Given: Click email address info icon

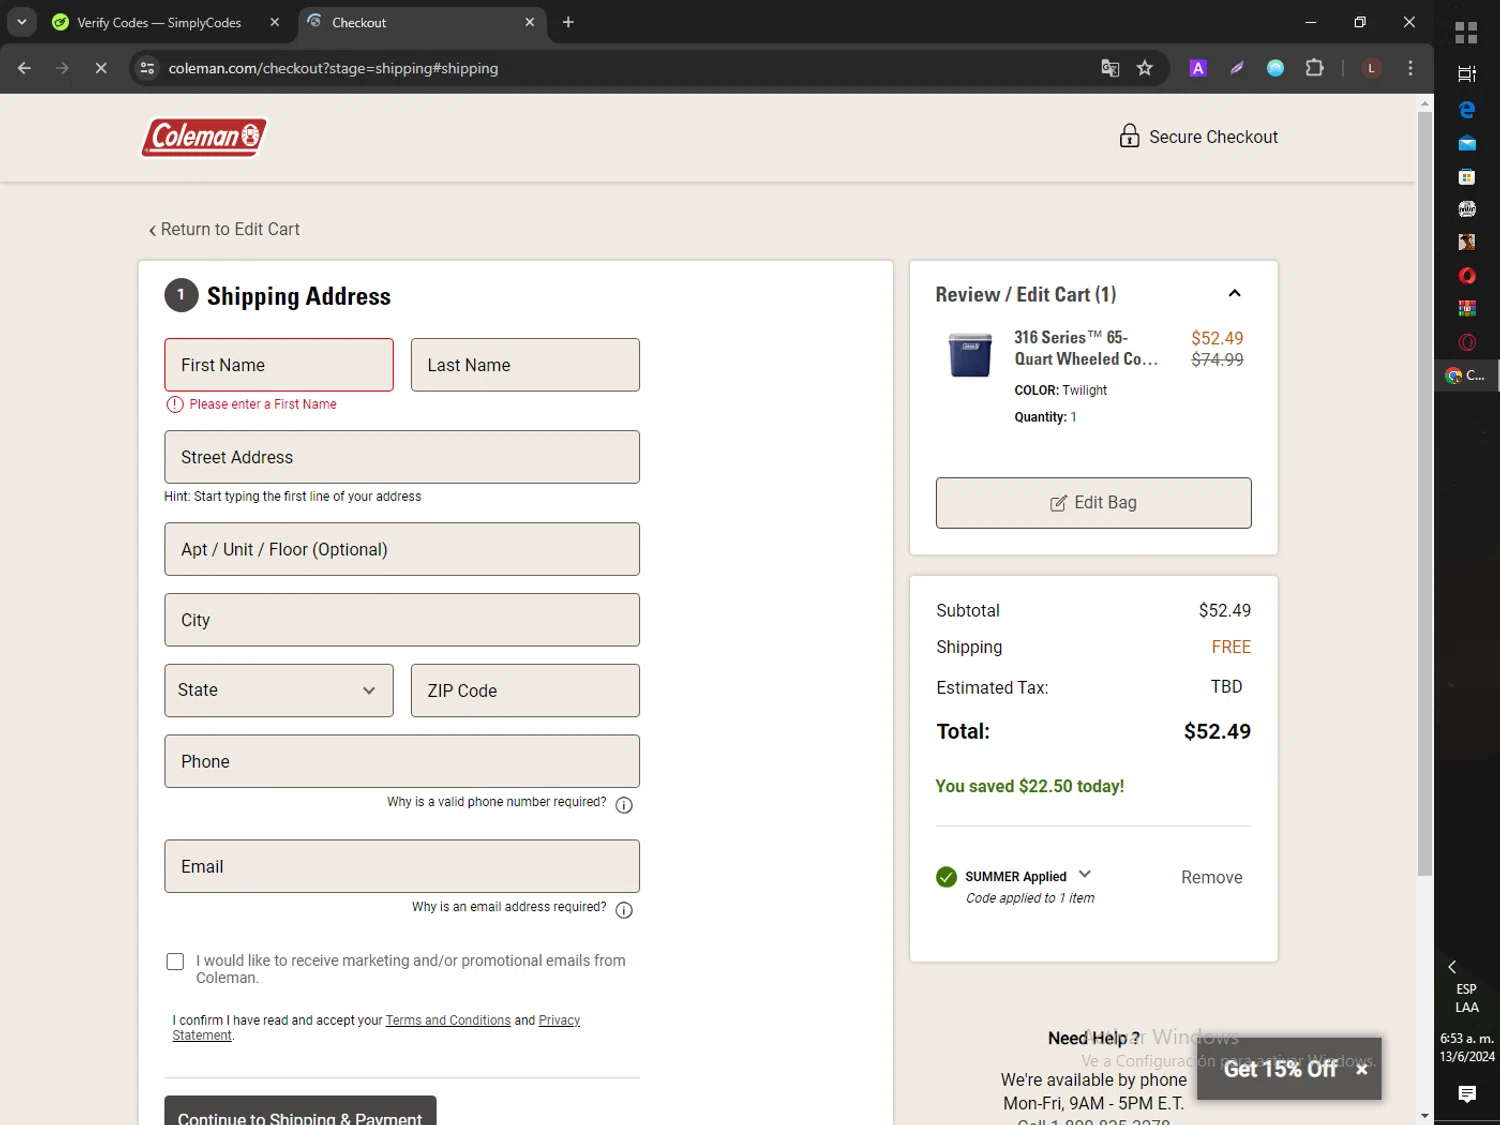Looking at the screenshot, I should tap(624, 910).
